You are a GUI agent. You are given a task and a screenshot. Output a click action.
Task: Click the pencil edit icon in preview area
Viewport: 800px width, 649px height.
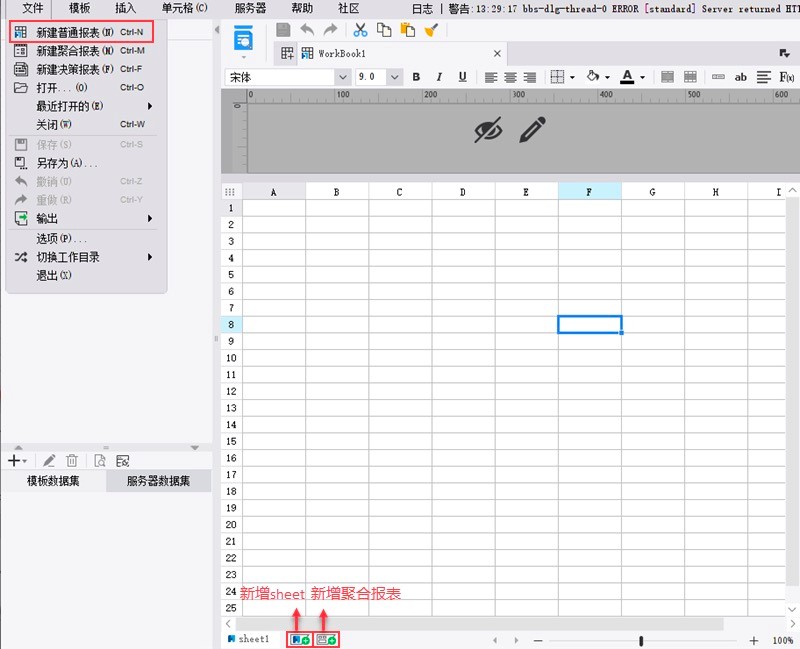pos(533,129)
